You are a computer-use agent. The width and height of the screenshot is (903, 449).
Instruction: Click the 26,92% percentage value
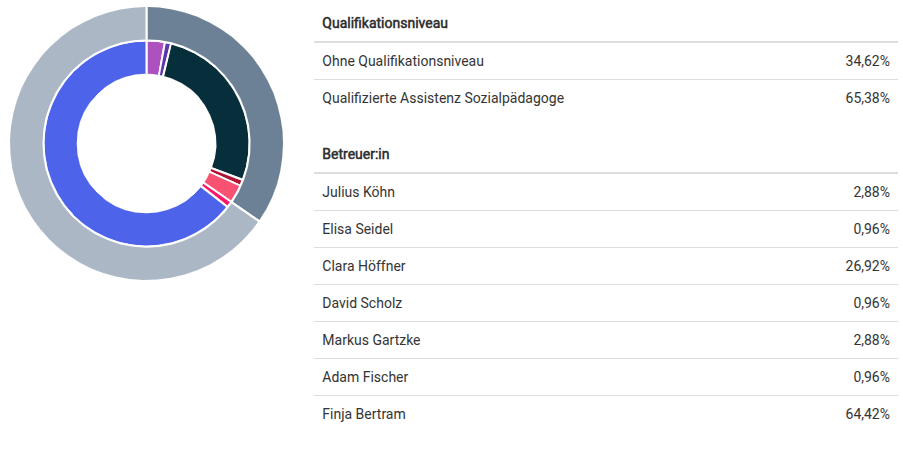click(867, 266)
